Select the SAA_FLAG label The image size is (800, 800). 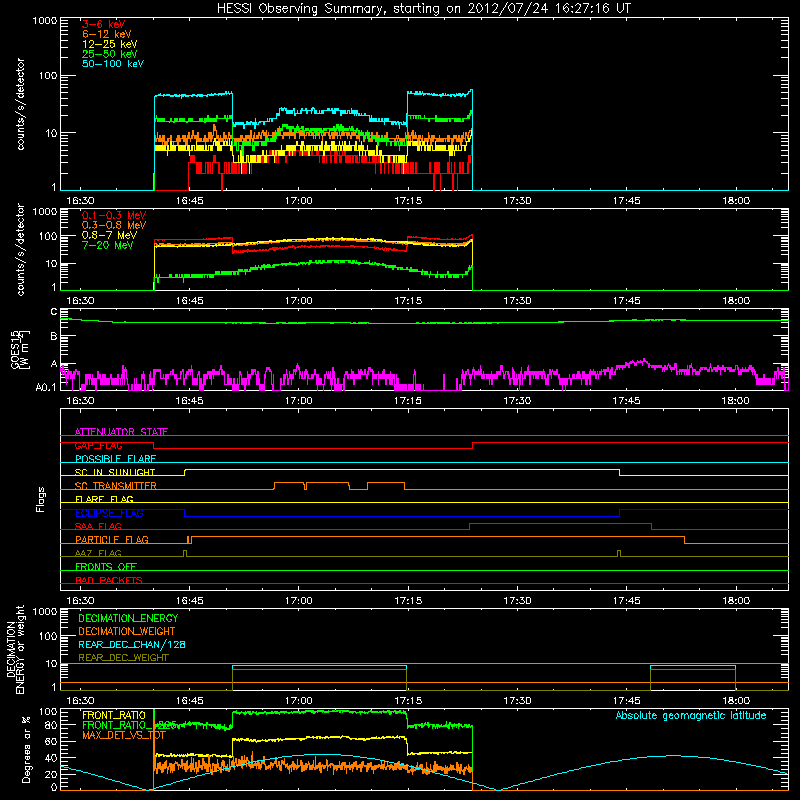[98, 526]
